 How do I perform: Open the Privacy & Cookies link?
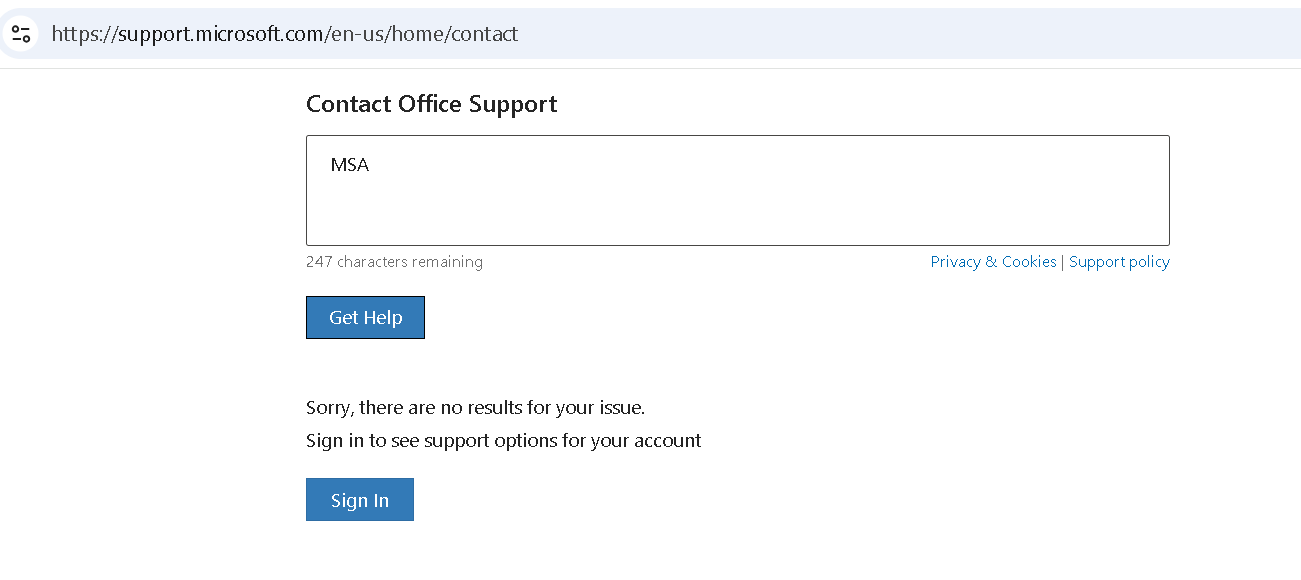coord(993,262)
